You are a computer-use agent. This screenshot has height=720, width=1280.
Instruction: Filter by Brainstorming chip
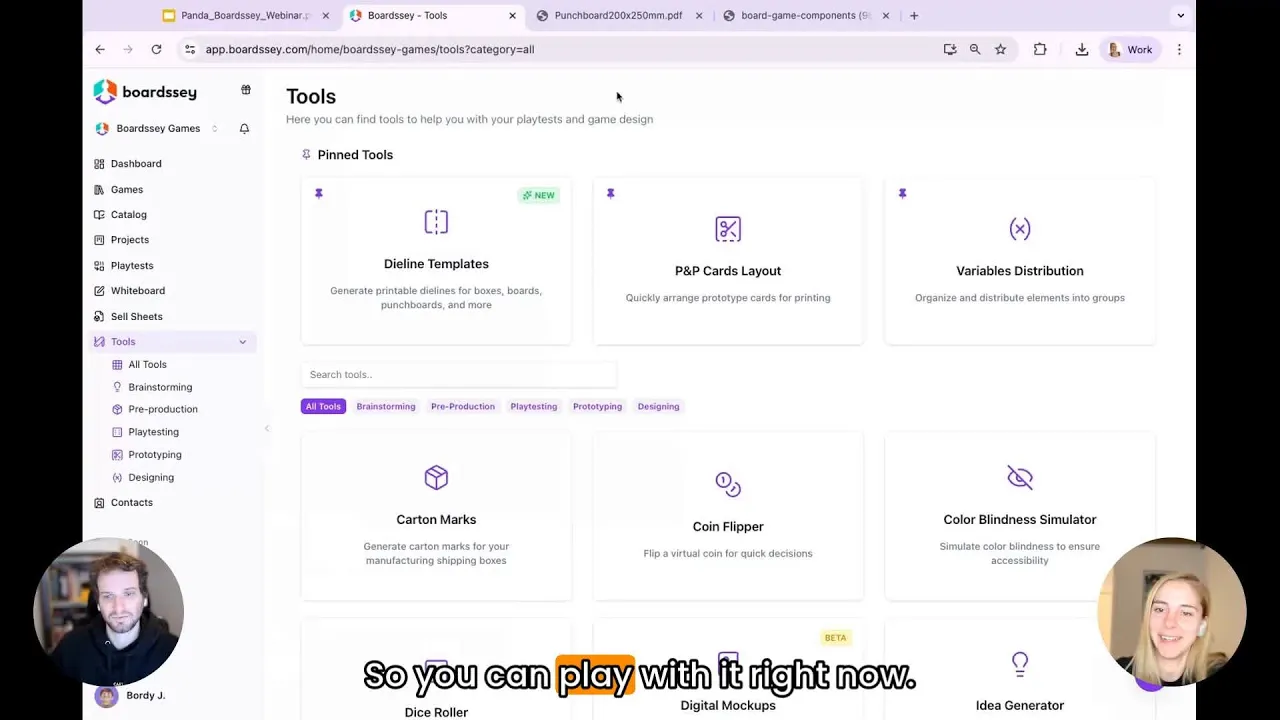(x=386, y=406)
